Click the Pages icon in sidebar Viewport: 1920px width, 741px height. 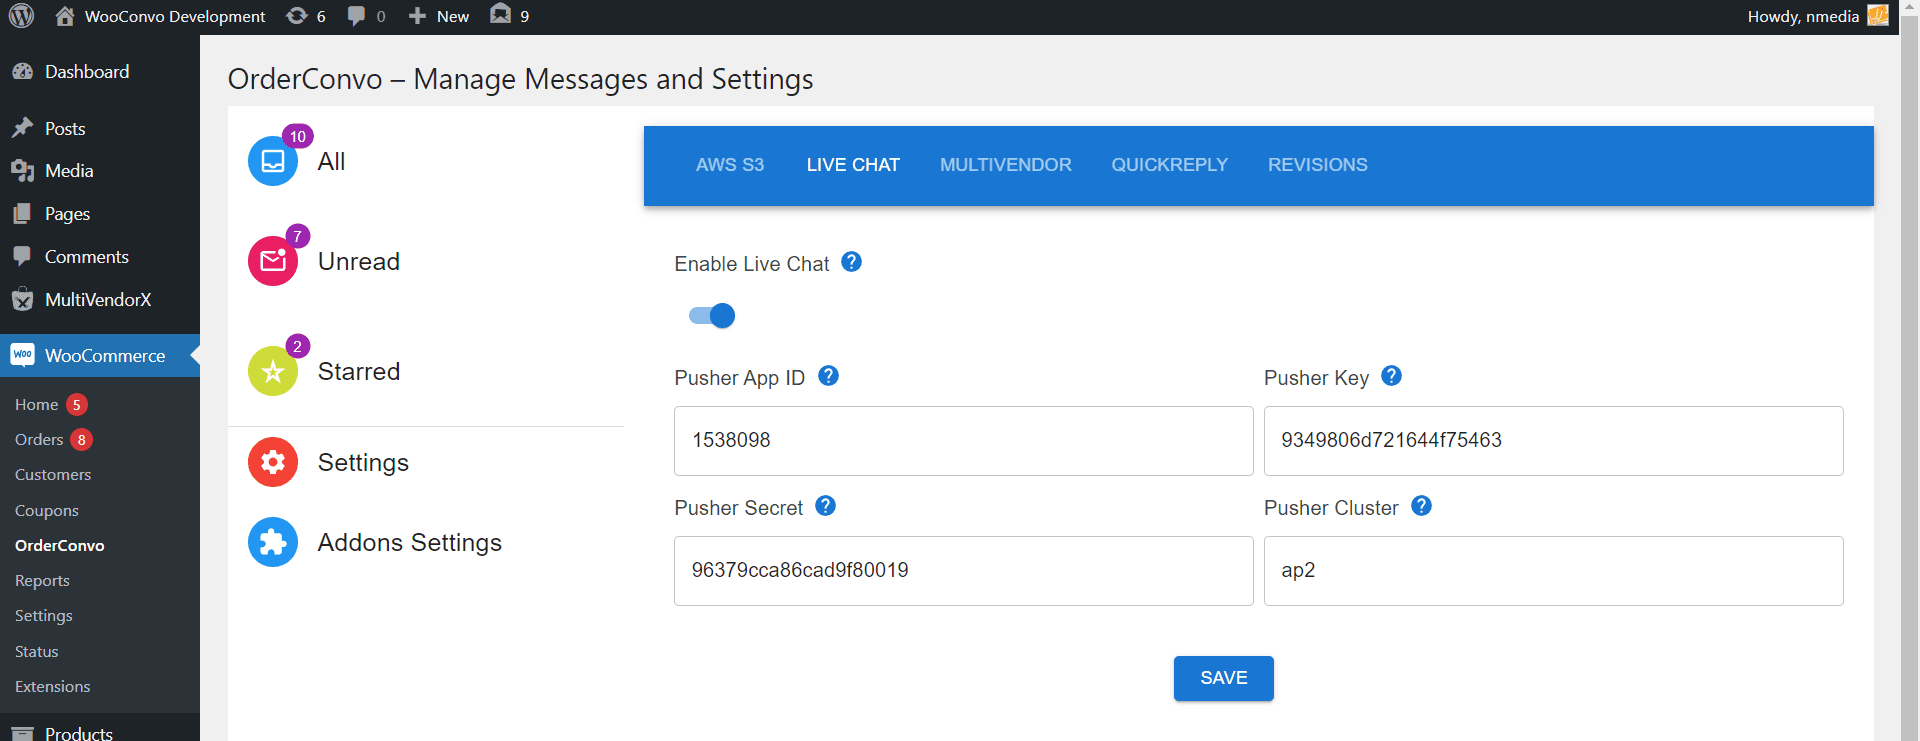[22, 214]
